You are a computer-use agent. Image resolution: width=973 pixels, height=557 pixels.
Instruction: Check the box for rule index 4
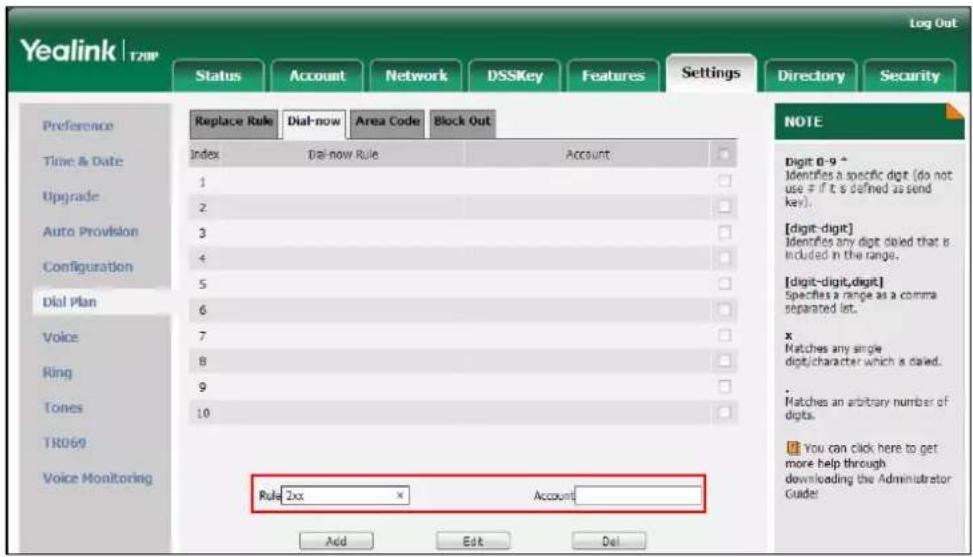(x=724, y=258)
